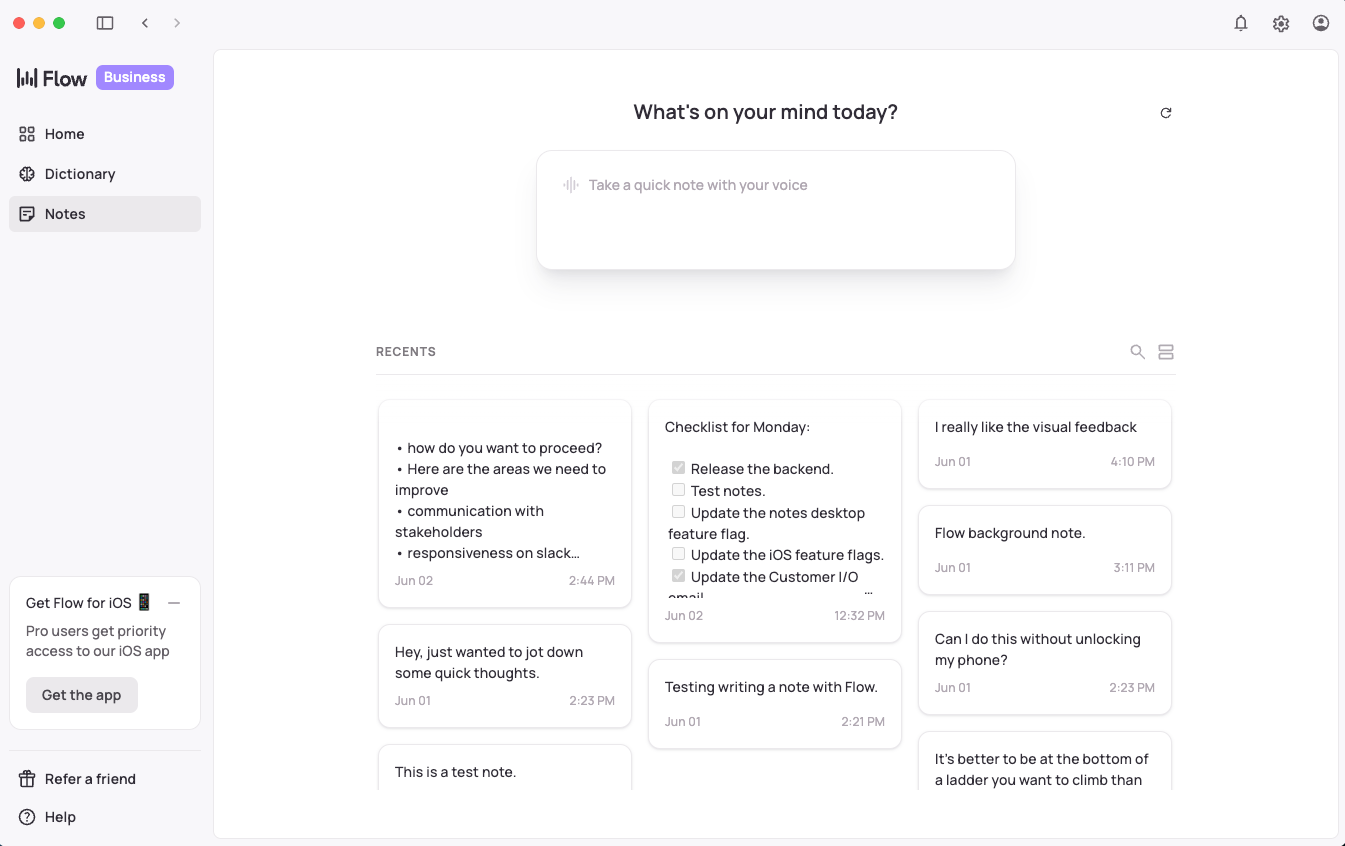
Task: Collapse the 'Get Flow for iOS' promo
Action: click(174, 602)
